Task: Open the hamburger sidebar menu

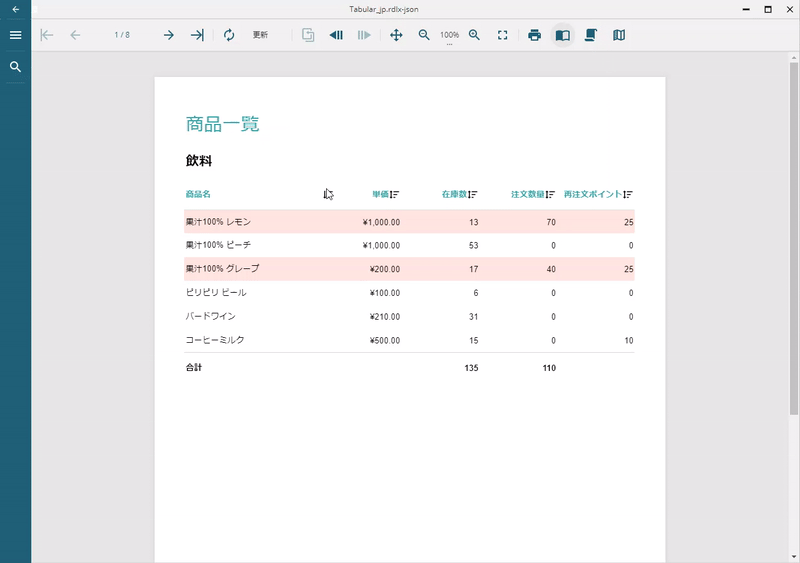Action: pyautogui.click(x=15, y=35)
